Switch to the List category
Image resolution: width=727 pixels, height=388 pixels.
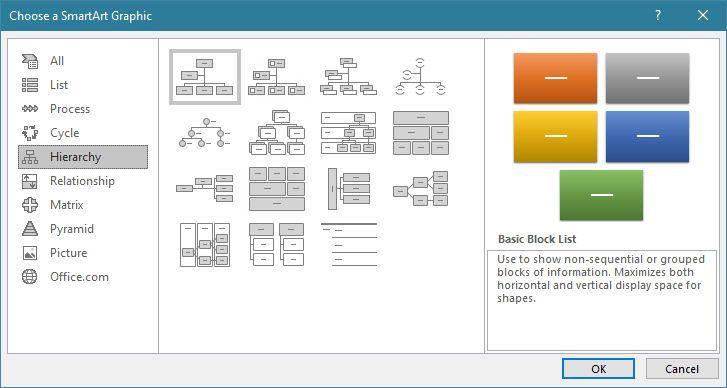coord(83,85)
